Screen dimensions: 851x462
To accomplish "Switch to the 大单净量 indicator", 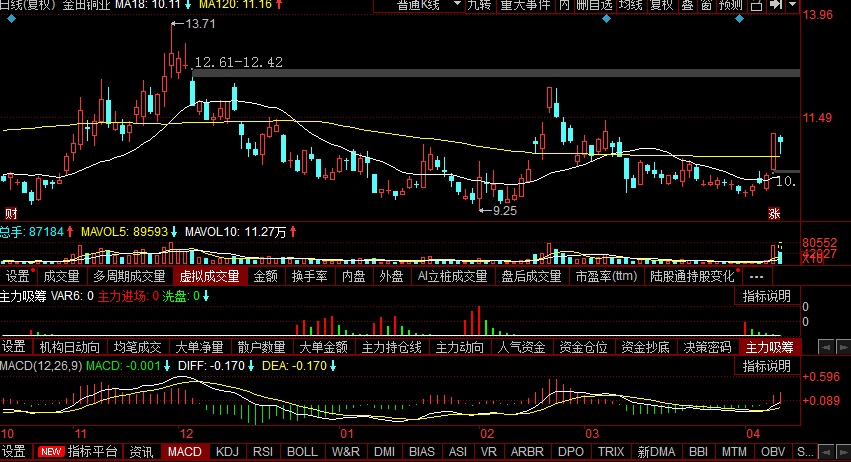I will click(199, 347).
